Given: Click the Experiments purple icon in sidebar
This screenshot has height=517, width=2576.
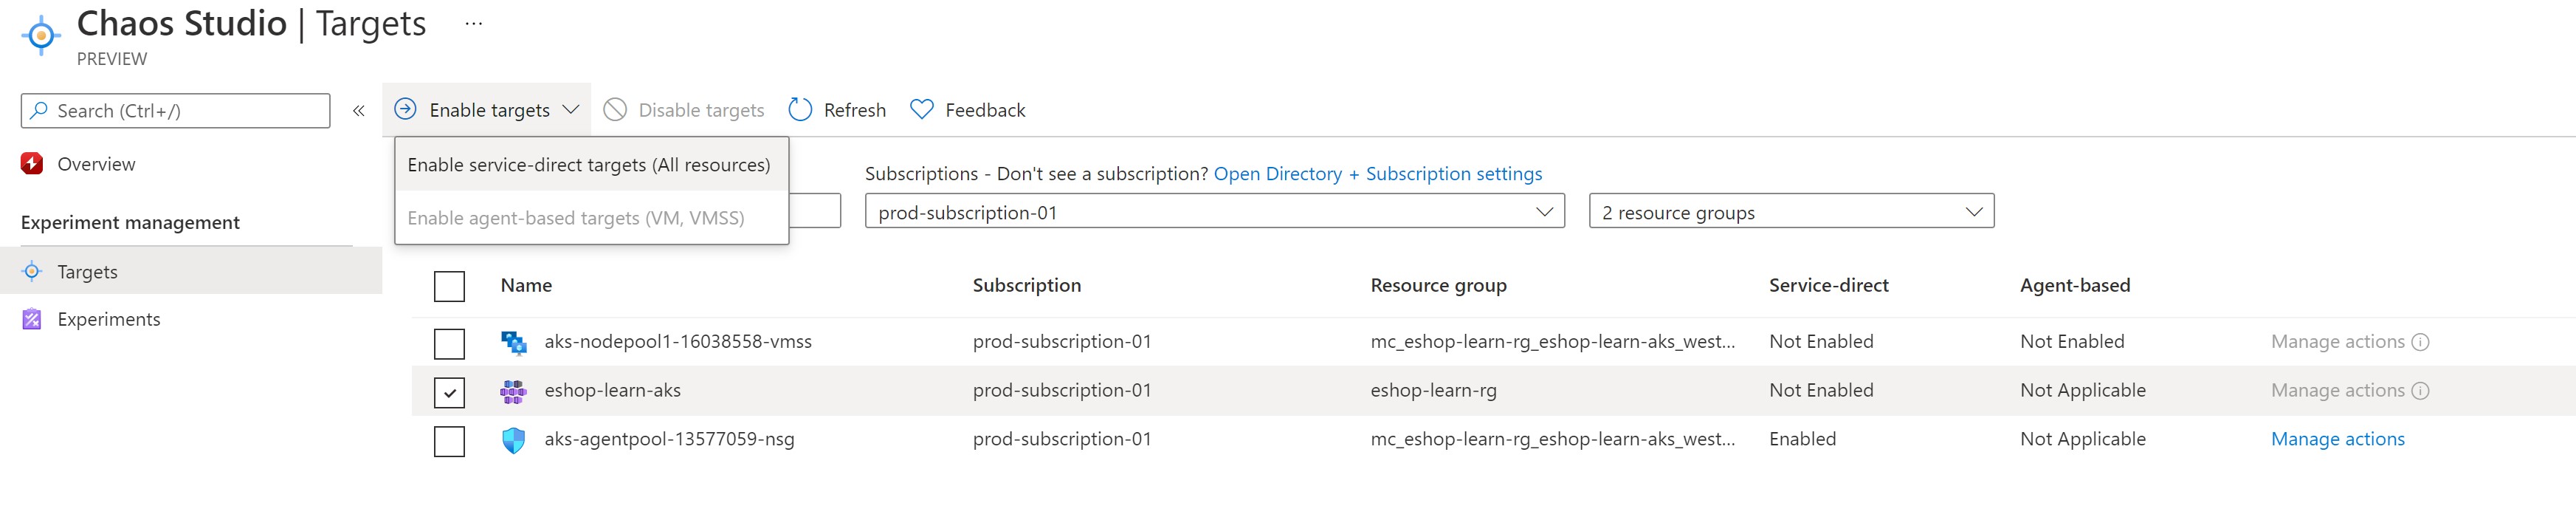Looking at the screenshot, I should [32, 319].
